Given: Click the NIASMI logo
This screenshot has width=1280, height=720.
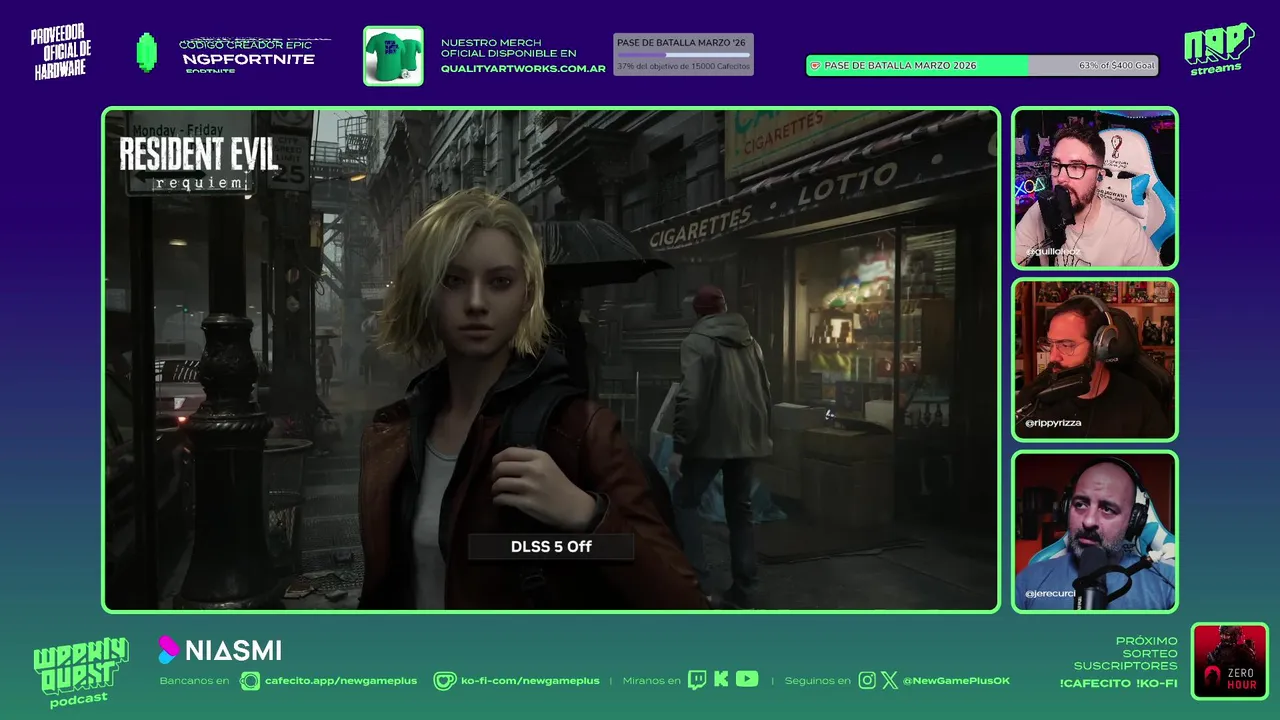Looking at the screenshot, I should coord(220,650).
